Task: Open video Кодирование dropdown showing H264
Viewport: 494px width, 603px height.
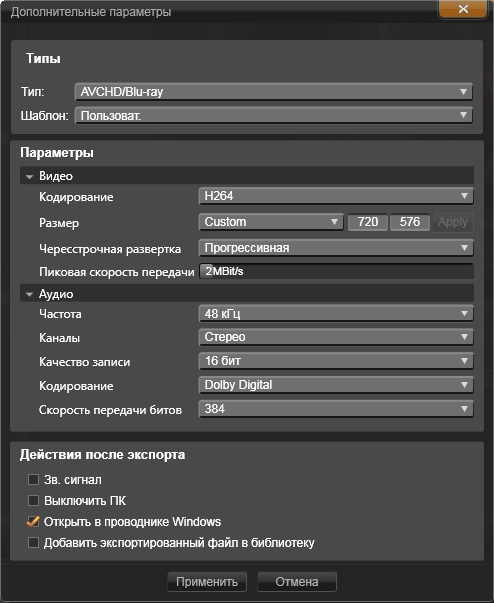Action: (336, 196)
